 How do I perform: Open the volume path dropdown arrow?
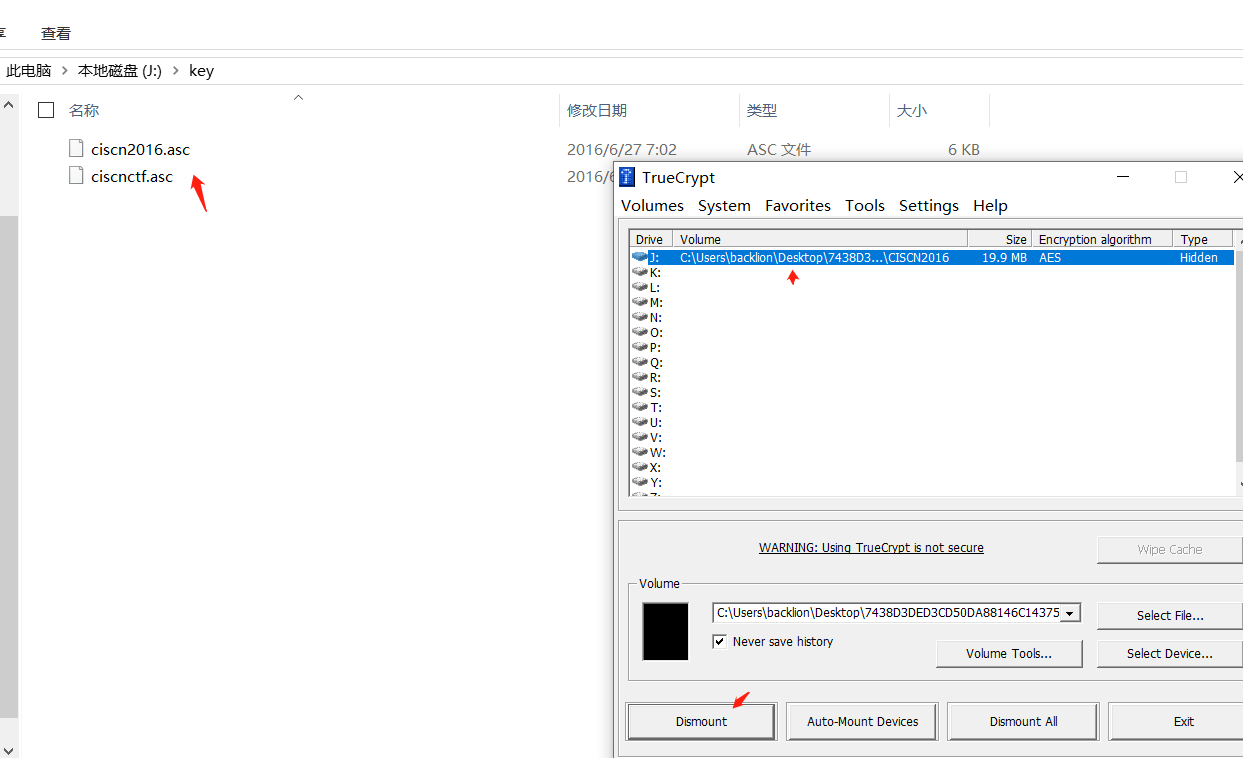pos(1070,613)
